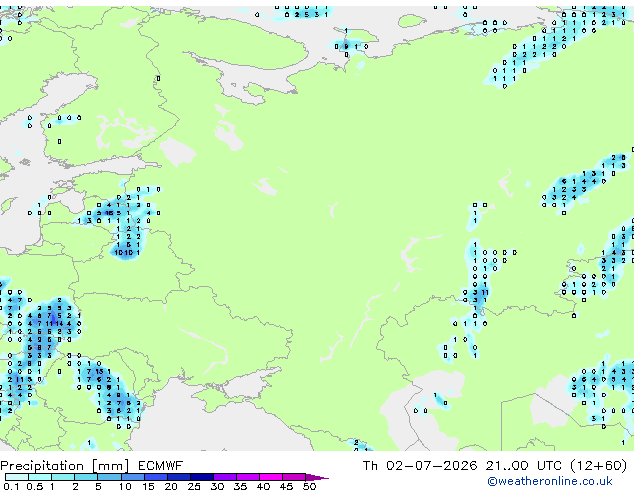Click the 30–35 mm purple swatch
This screenshot has width=634, height=490.
coord(224,477)
